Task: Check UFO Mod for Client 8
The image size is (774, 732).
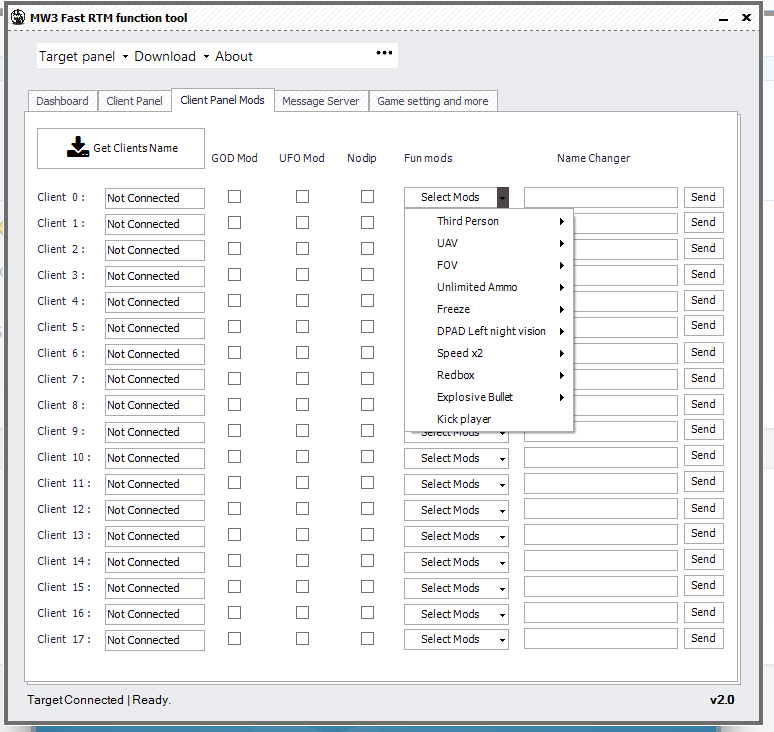Action: pyautogui.click(x=303, y=405)
